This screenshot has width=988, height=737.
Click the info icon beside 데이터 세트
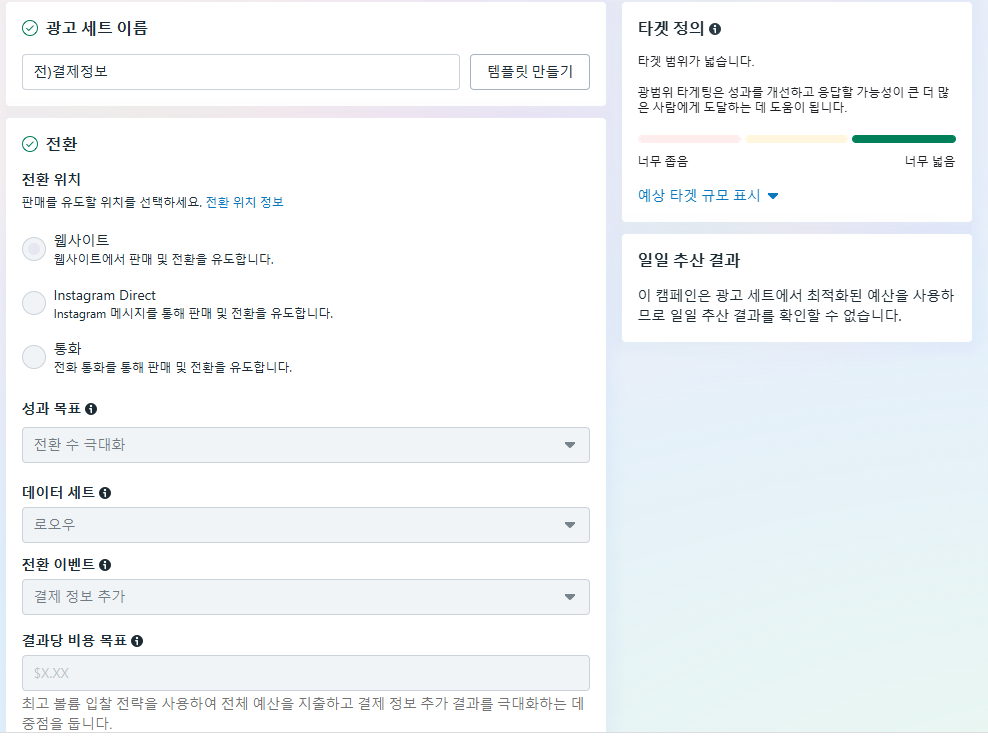(105, 493)
